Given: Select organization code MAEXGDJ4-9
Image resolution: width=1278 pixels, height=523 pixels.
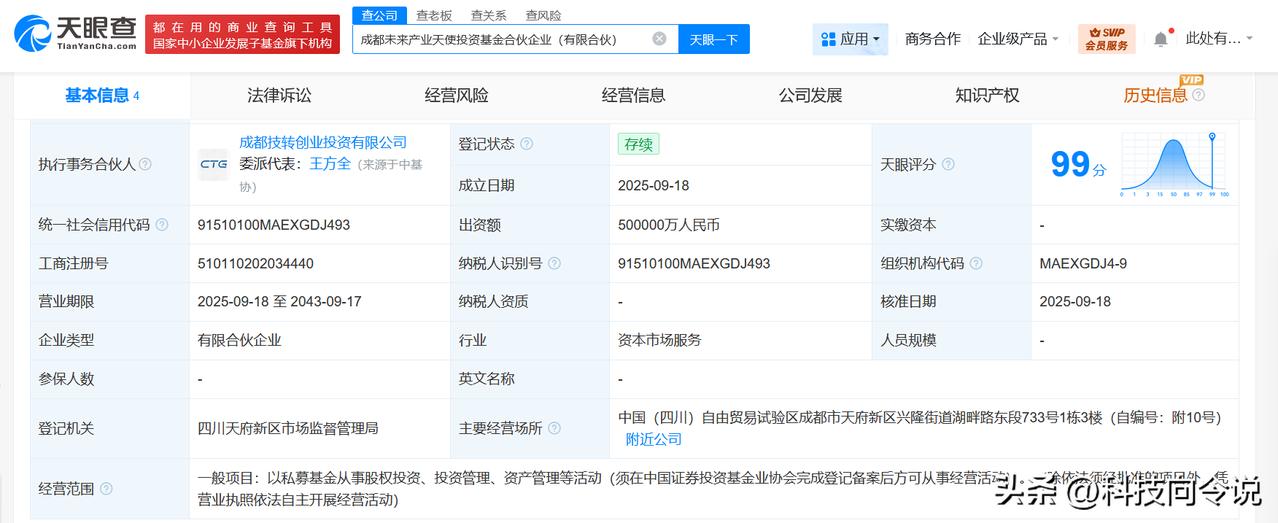Looking at the screenshot, I should [1081, 263].
